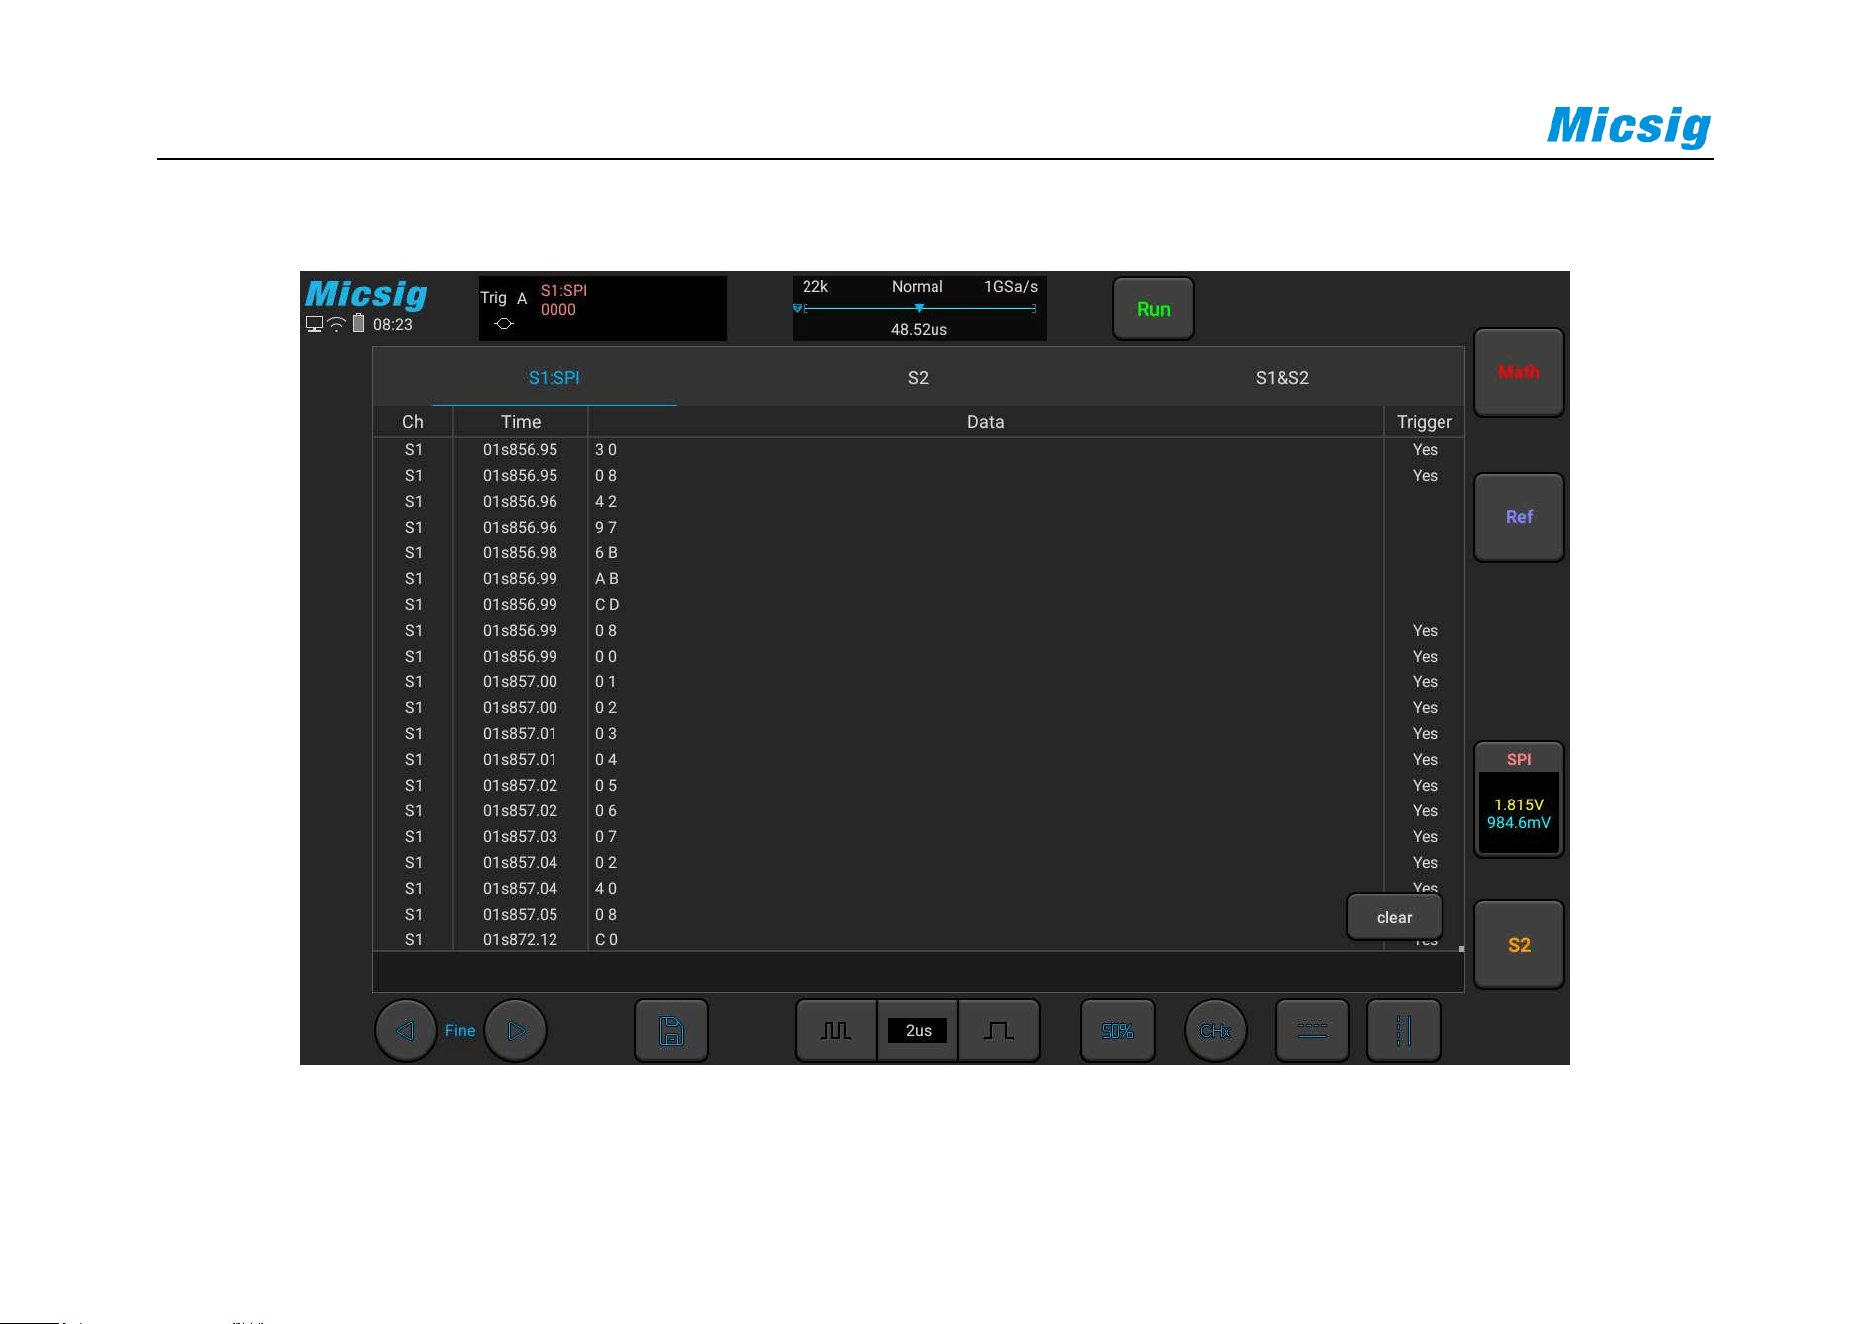Select the row with data 0 1
This screenshot has width=1872, height=1324.
click(918, 682)
